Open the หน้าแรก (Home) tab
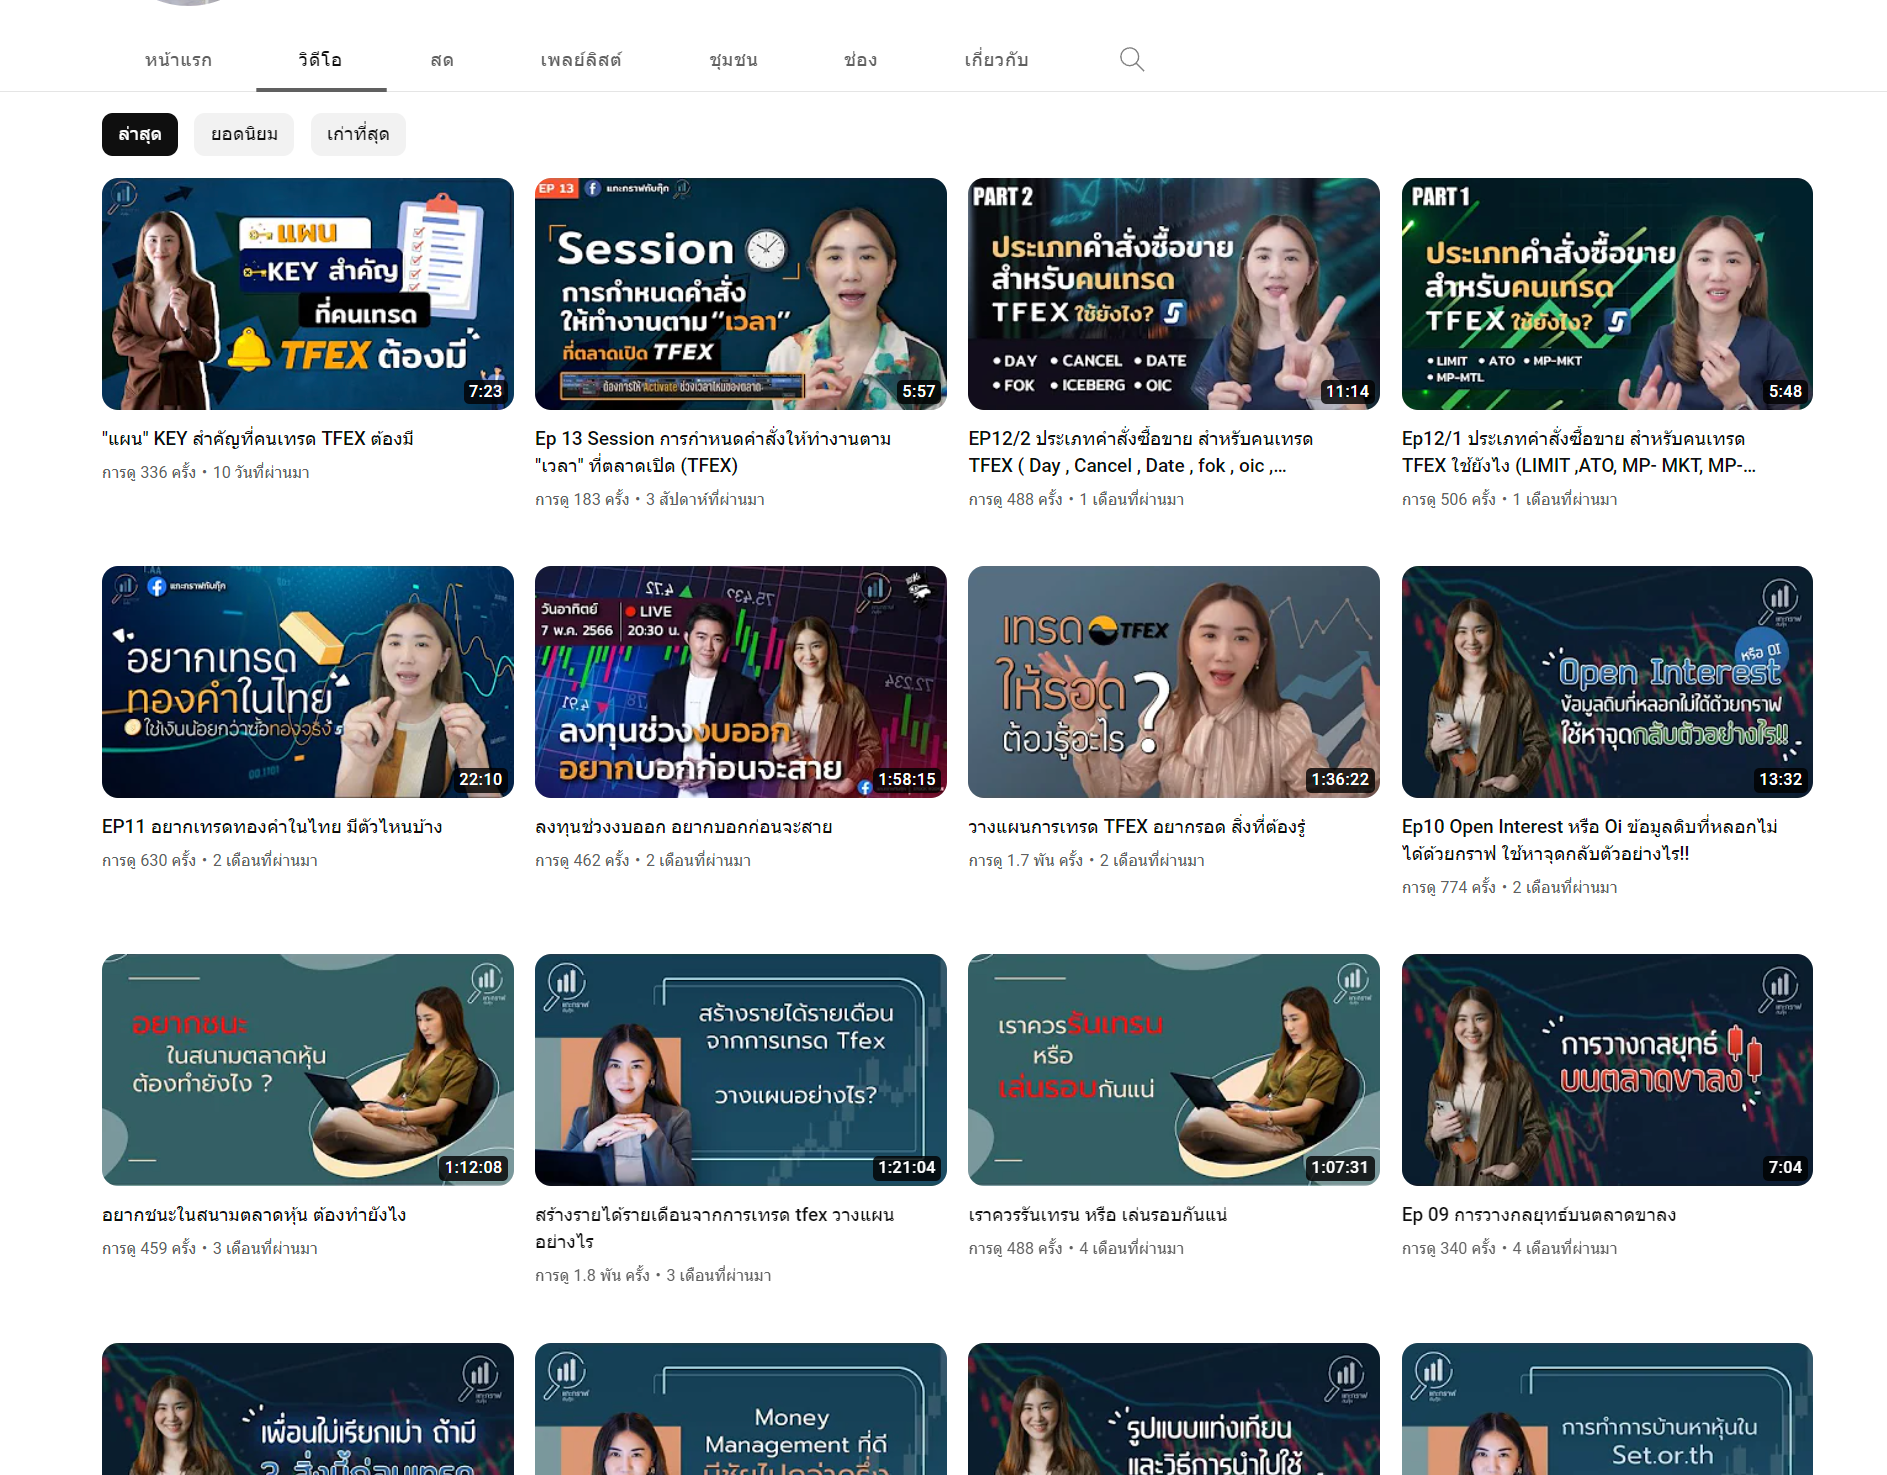1887x1475 pixels. pos(178,60)
